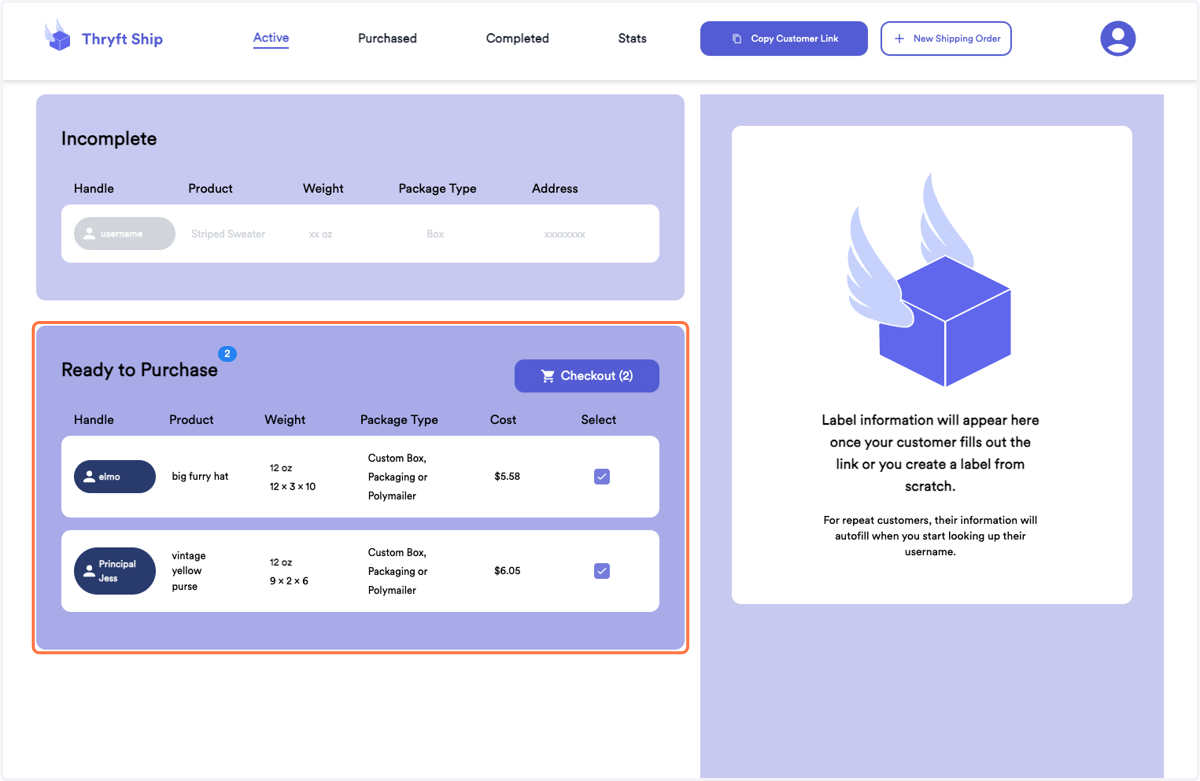
Task: Click the Address column header
Action: pos(555,188)
